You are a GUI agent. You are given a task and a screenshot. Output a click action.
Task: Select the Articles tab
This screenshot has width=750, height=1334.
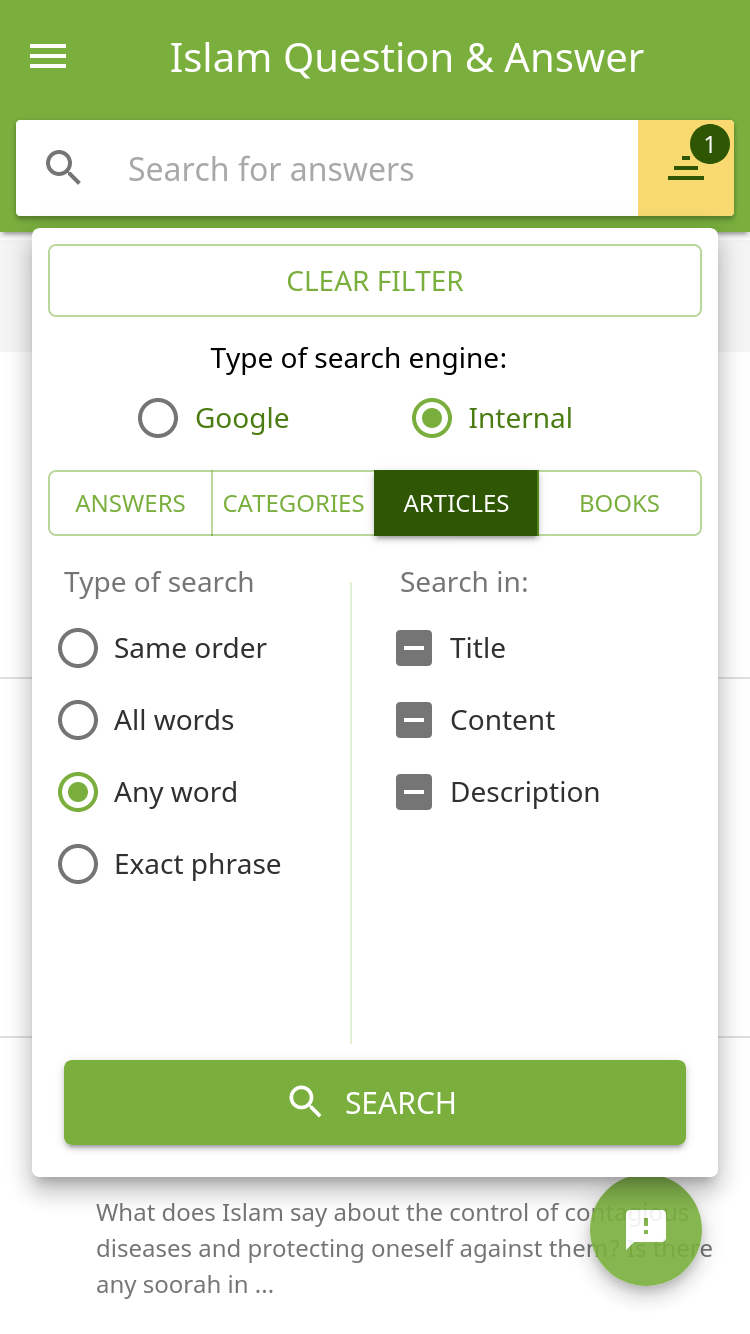[456, 503]
